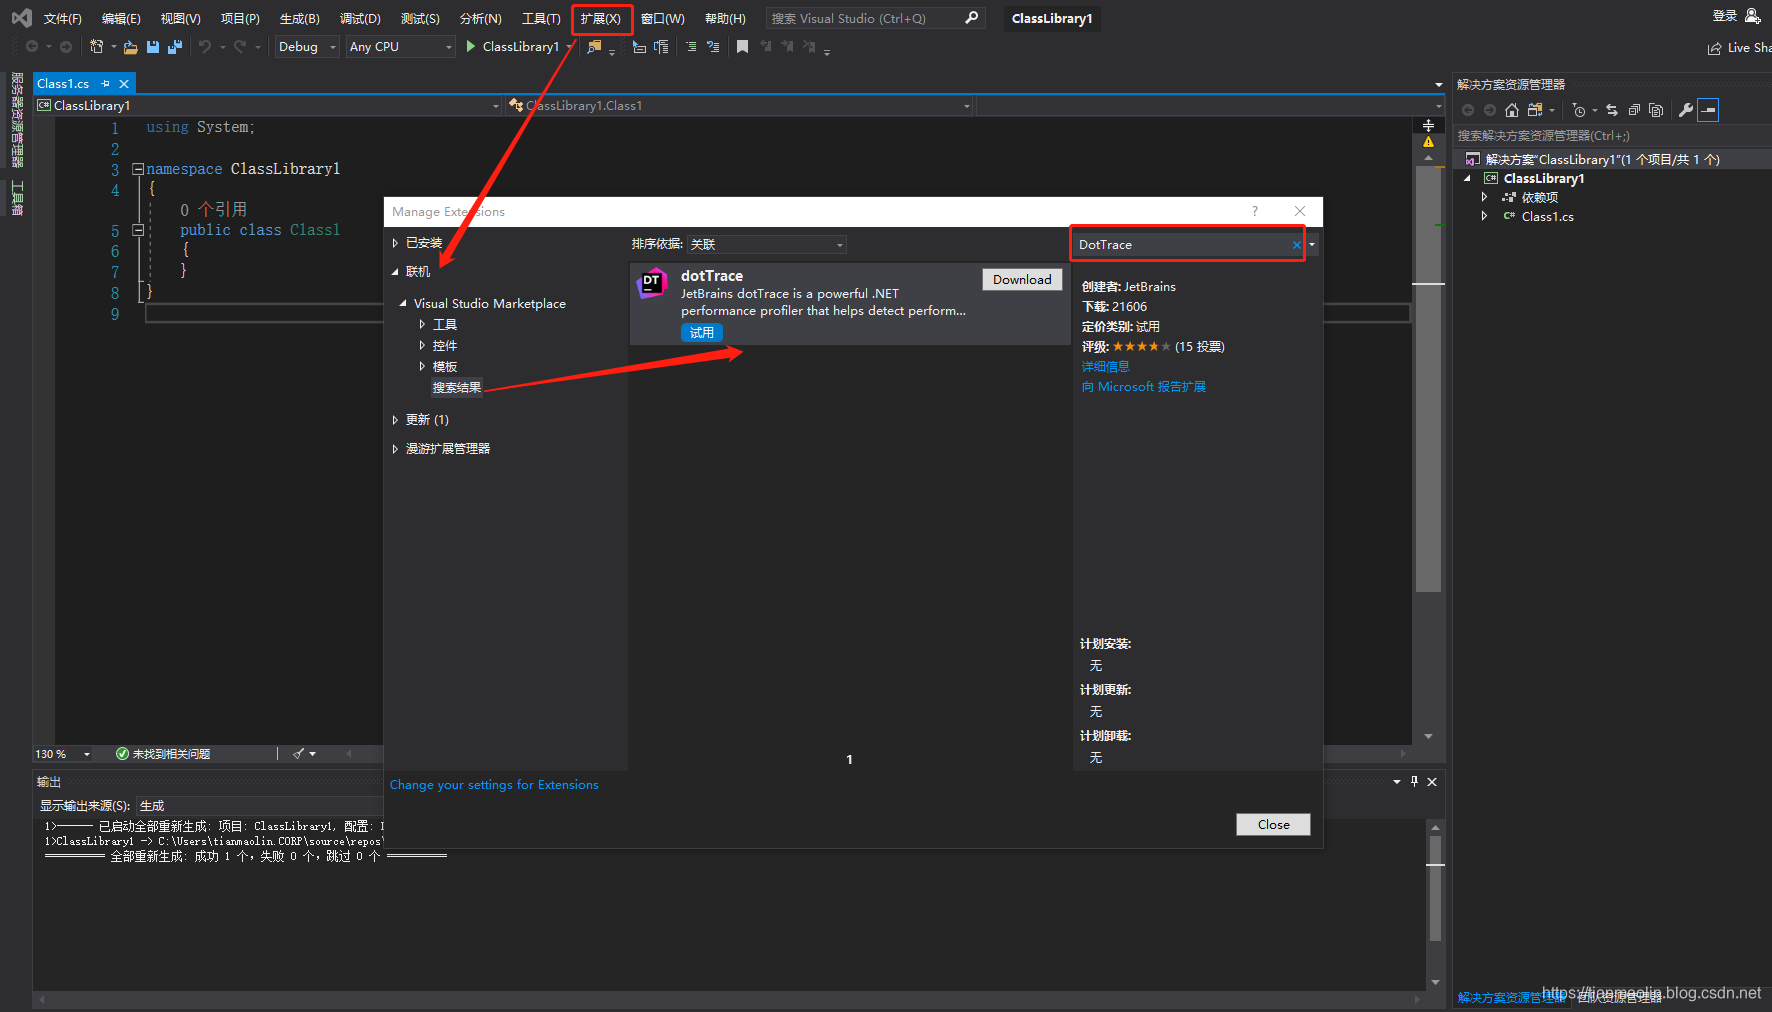
Task: Open the 详细信息 link for dotTrace
Action: (x=1105, y=367)
